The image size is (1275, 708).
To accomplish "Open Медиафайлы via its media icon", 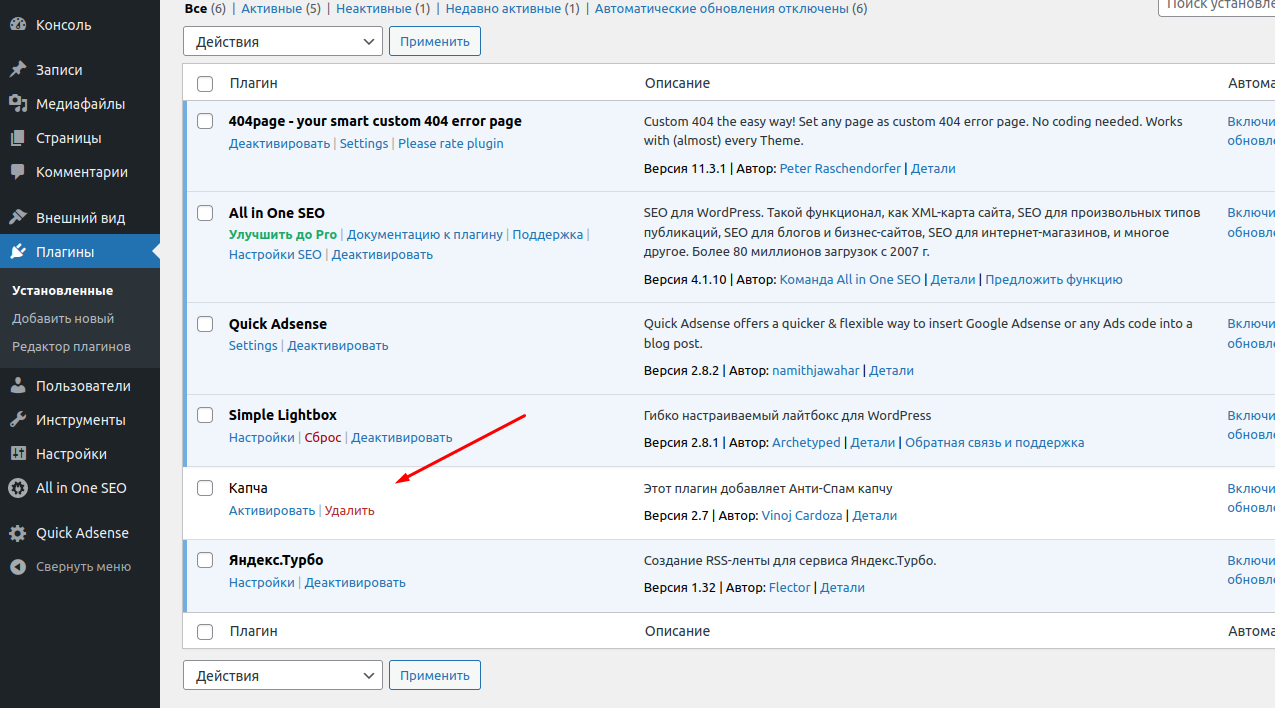I will (17, 104).
